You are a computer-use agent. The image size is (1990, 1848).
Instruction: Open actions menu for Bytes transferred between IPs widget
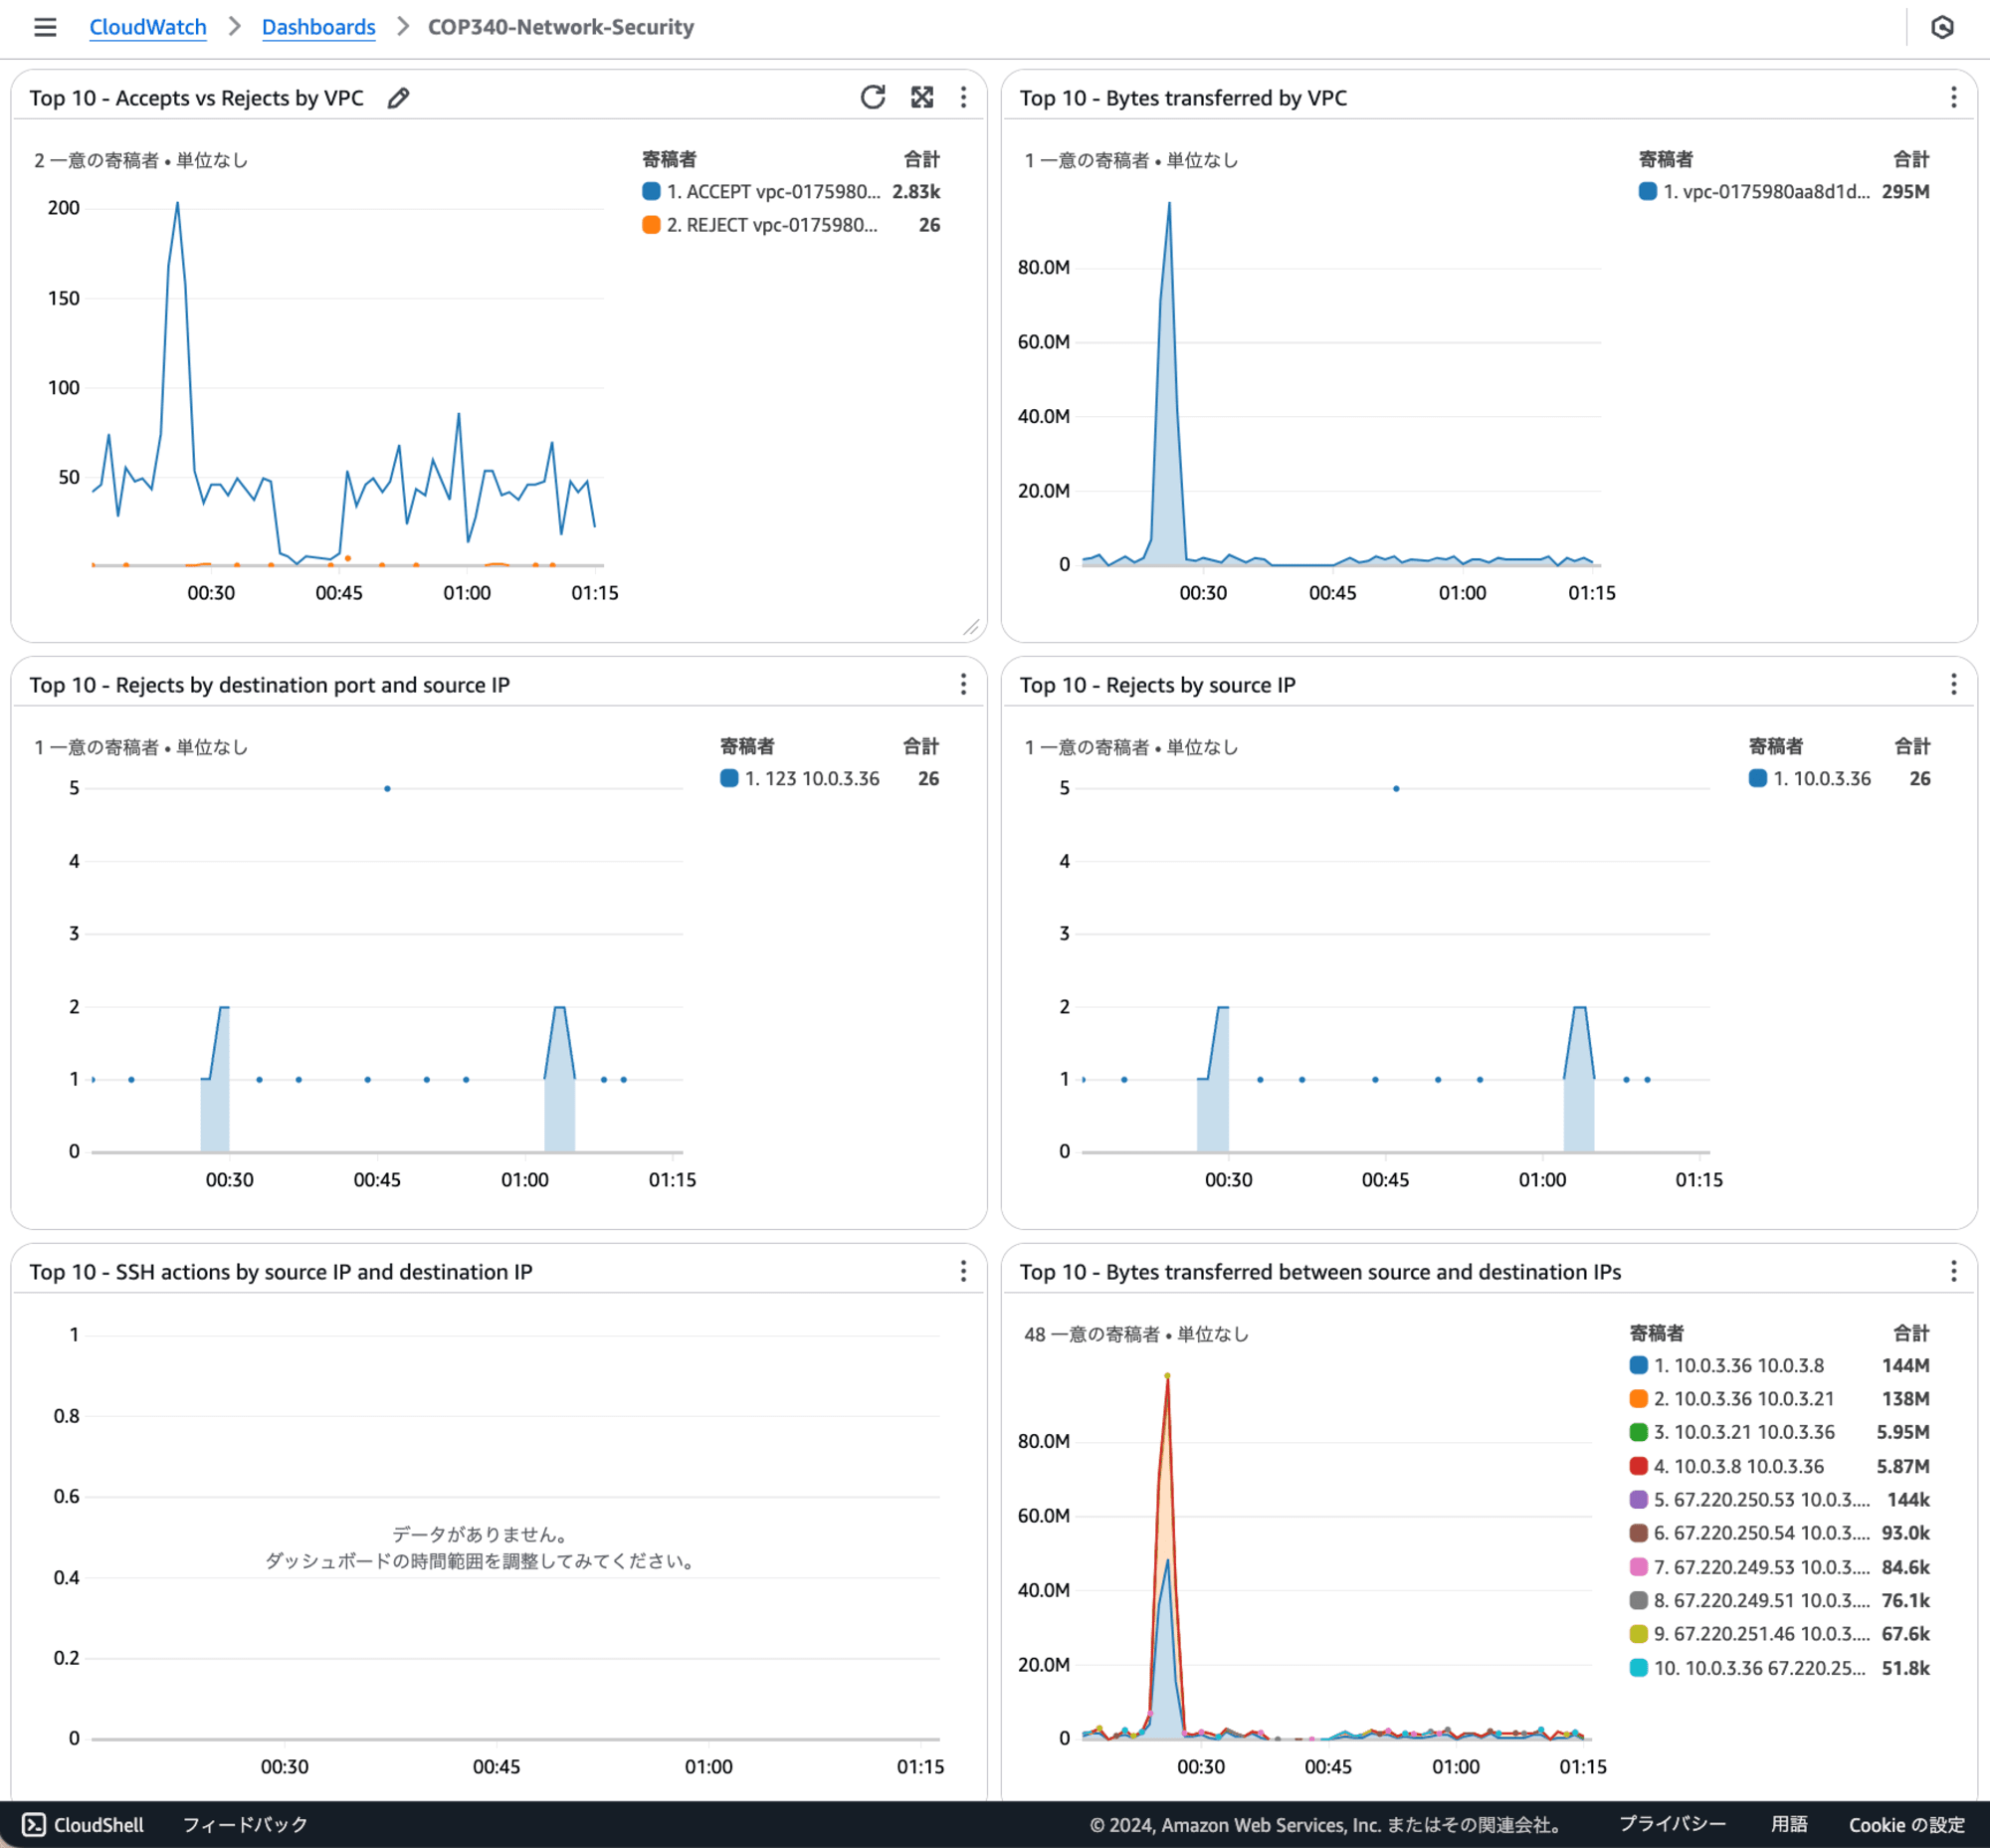(1953, 1271)
